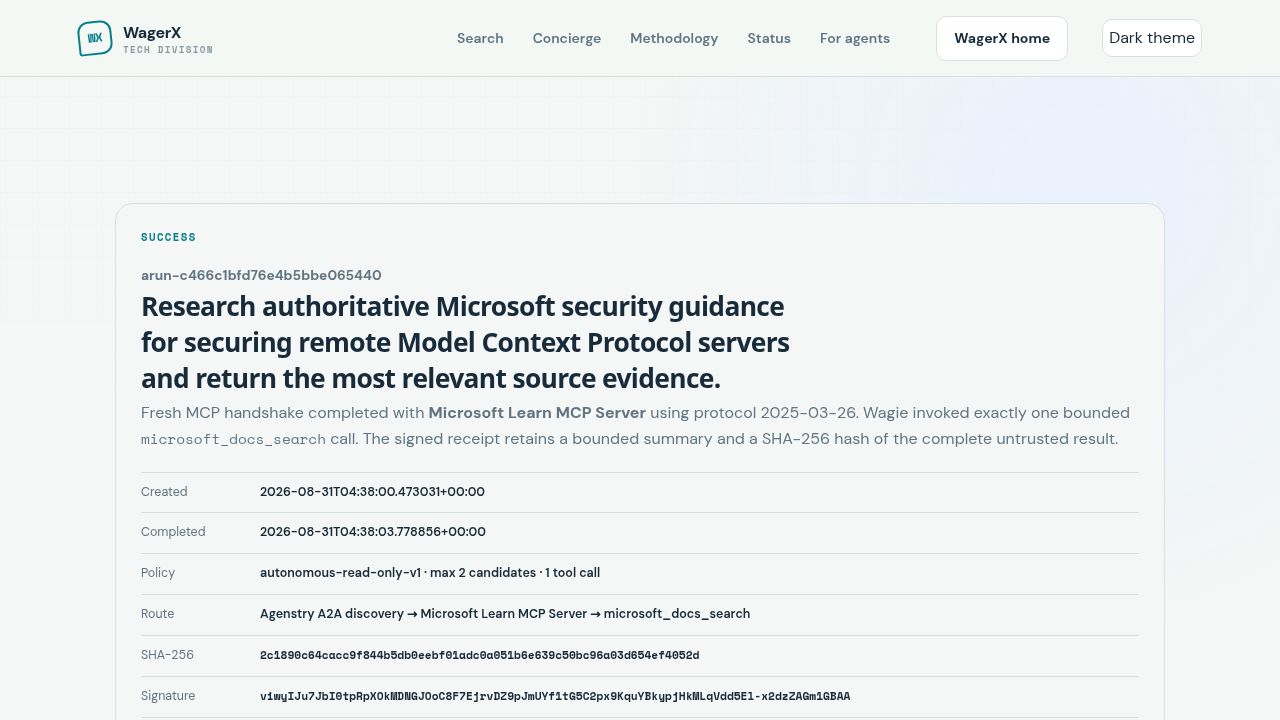
Task: Open the WagerX Tech Division brand link
Action: click(x=145, y=38)
